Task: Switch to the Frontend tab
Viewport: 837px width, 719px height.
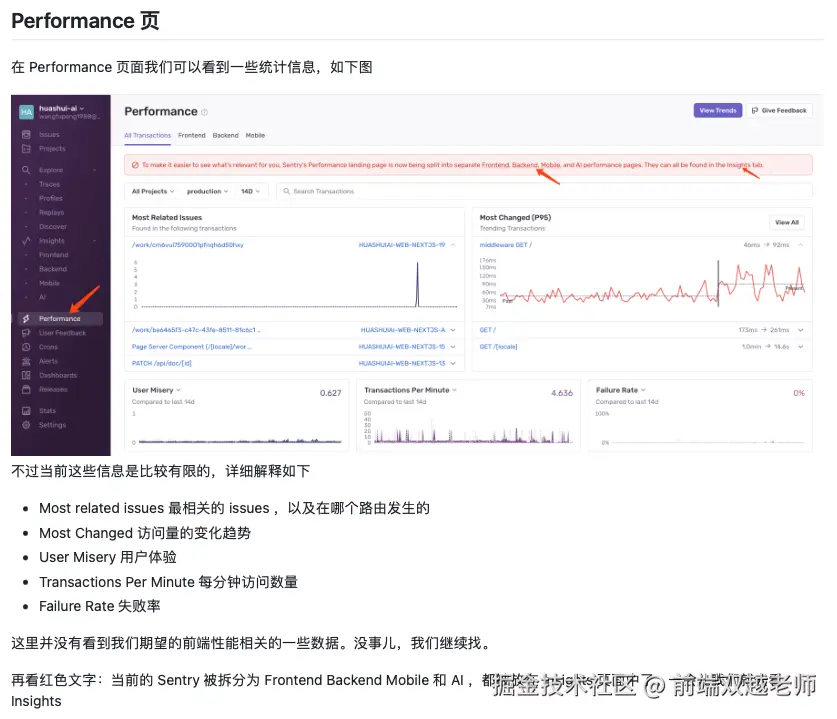Action: [192, 136]
